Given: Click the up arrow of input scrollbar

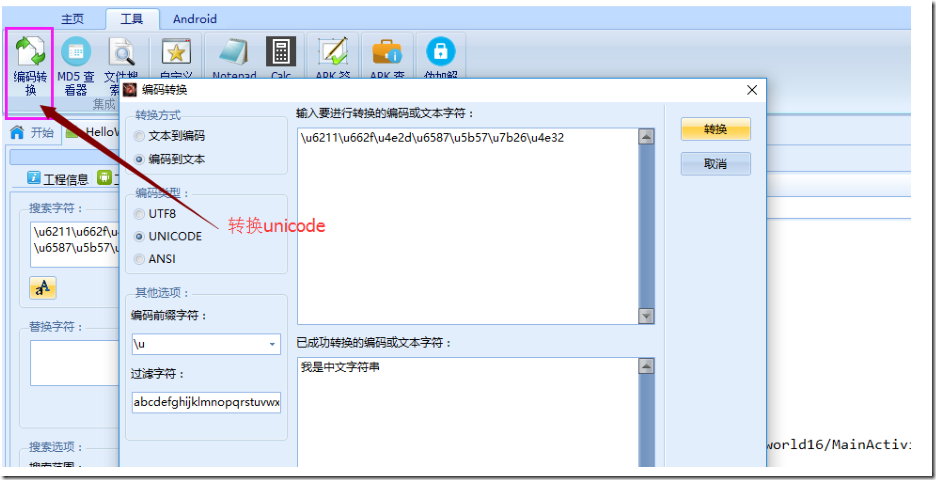Looking at the screenshot, I should click(x=646, y=137).
